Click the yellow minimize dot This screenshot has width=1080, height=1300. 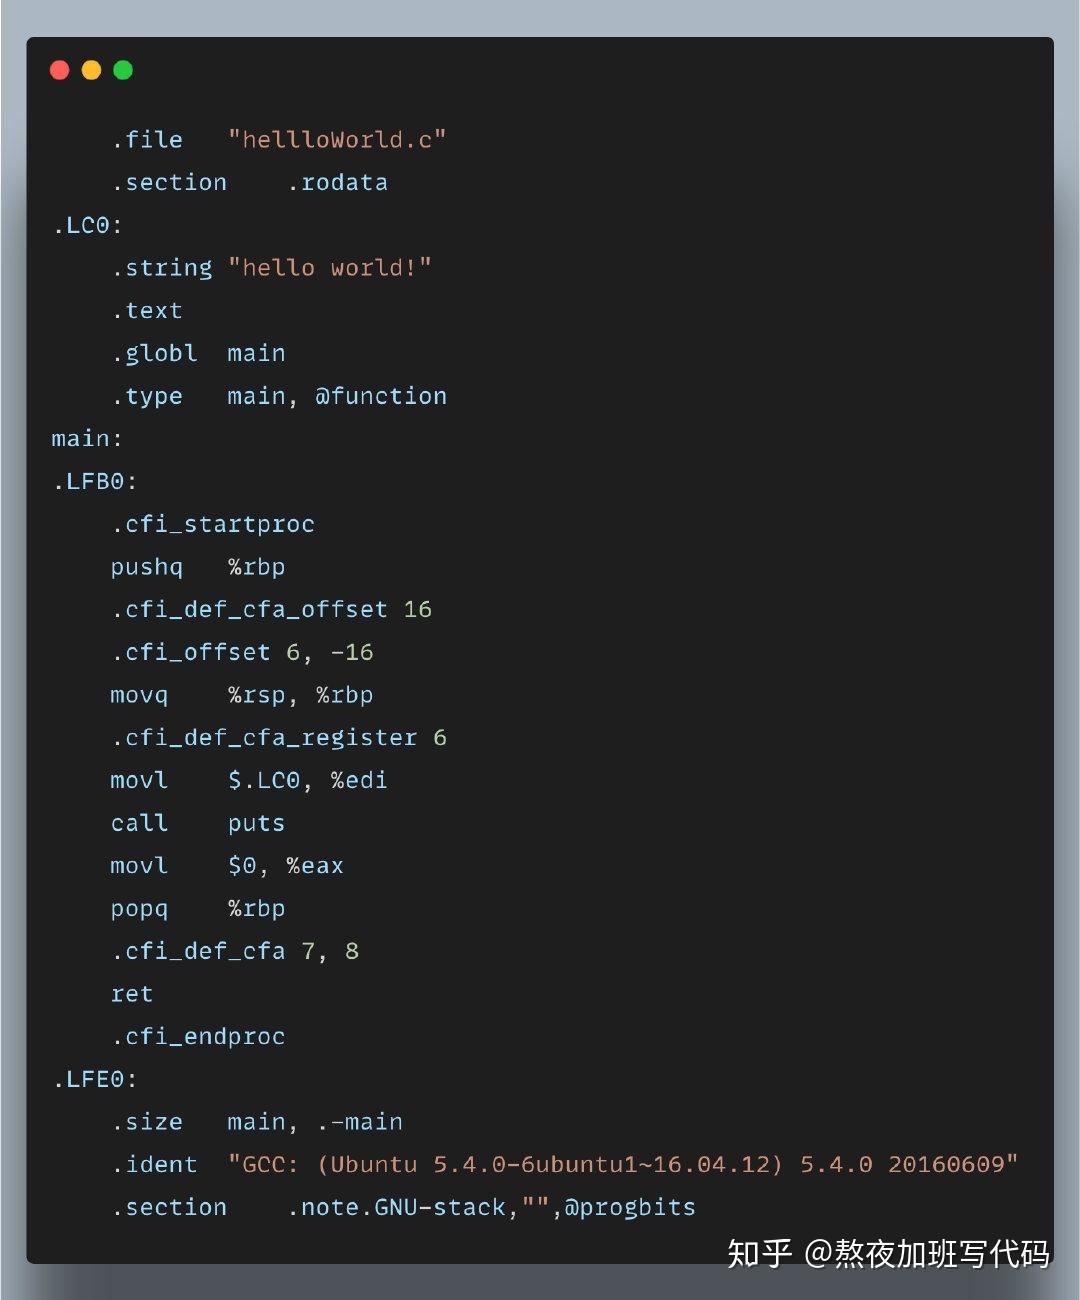pos(91,70)
